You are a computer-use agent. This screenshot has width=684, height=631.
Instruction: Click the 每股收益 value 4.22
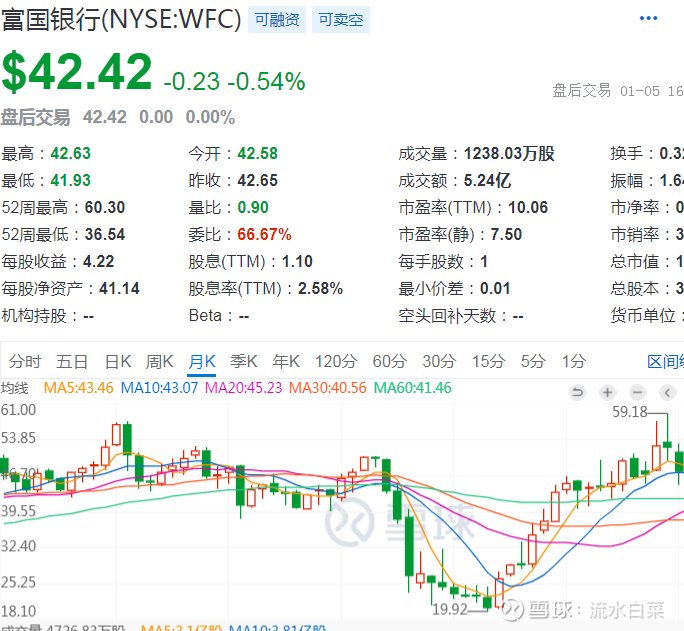(x=99, y=262)
